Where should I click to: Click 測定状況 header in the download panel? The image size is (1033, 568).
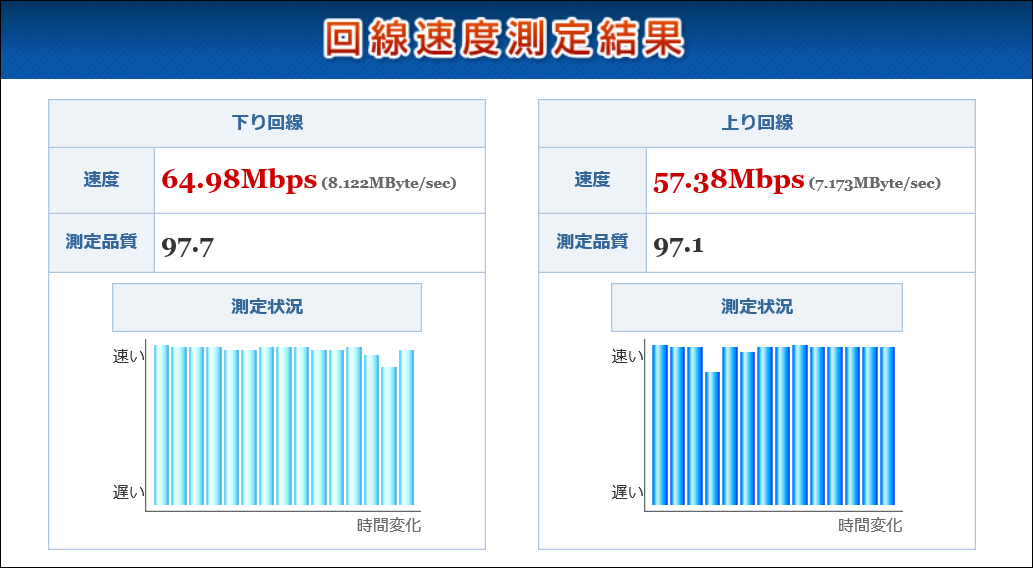coord(267,307)
